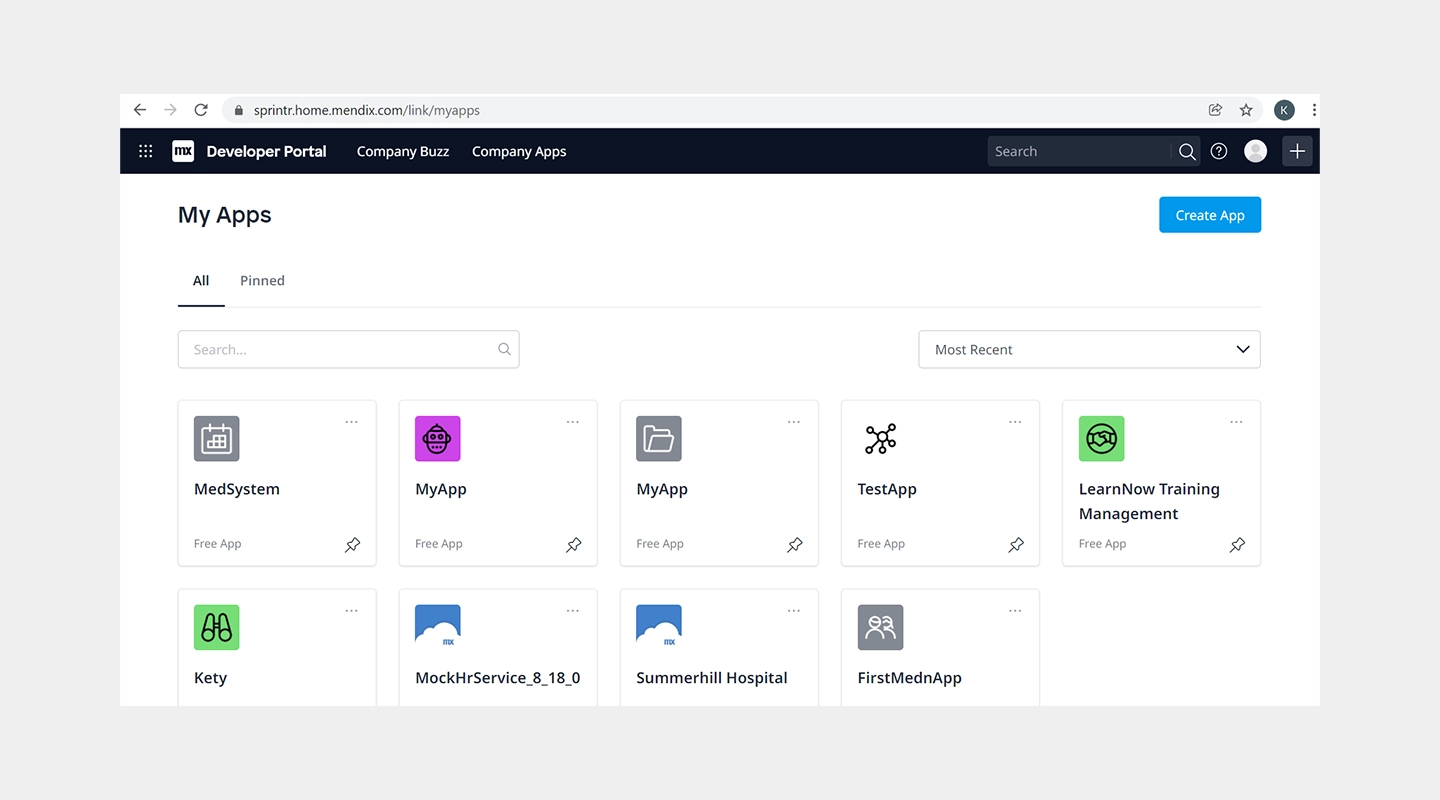Open FirstMednApp card options menu
This screenshot has height=800, width=1440.
click(x=1015, y=611)
